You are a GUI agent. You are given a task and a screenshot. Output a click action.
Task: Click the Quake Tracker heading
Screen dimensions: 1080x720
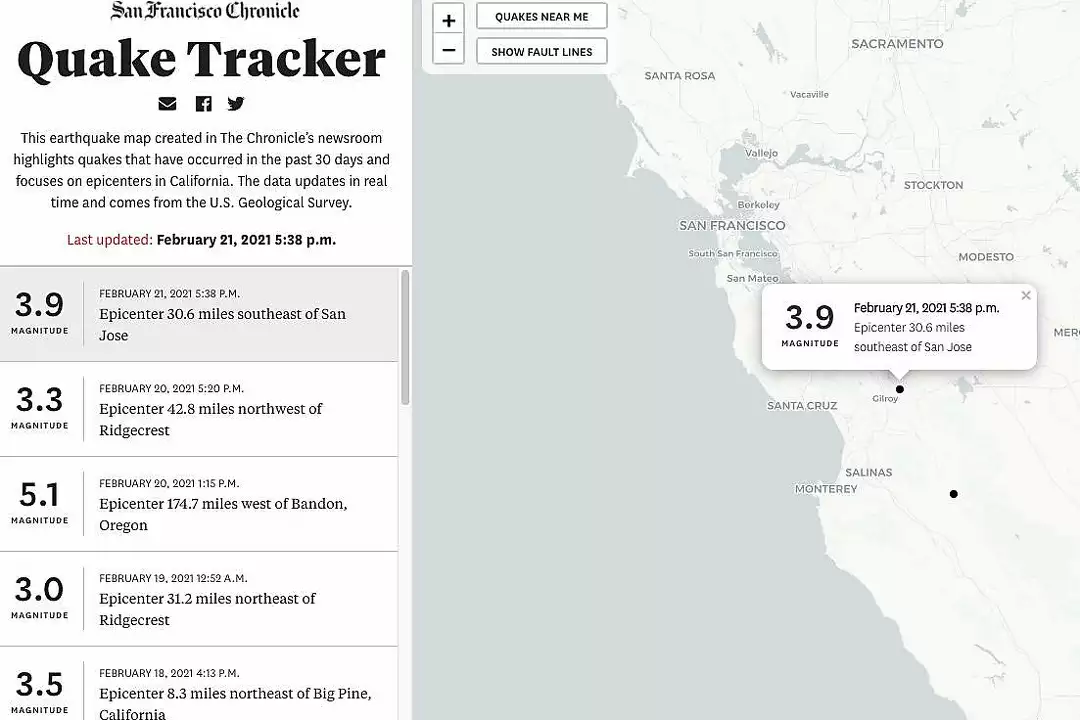(x=201, y=59)
